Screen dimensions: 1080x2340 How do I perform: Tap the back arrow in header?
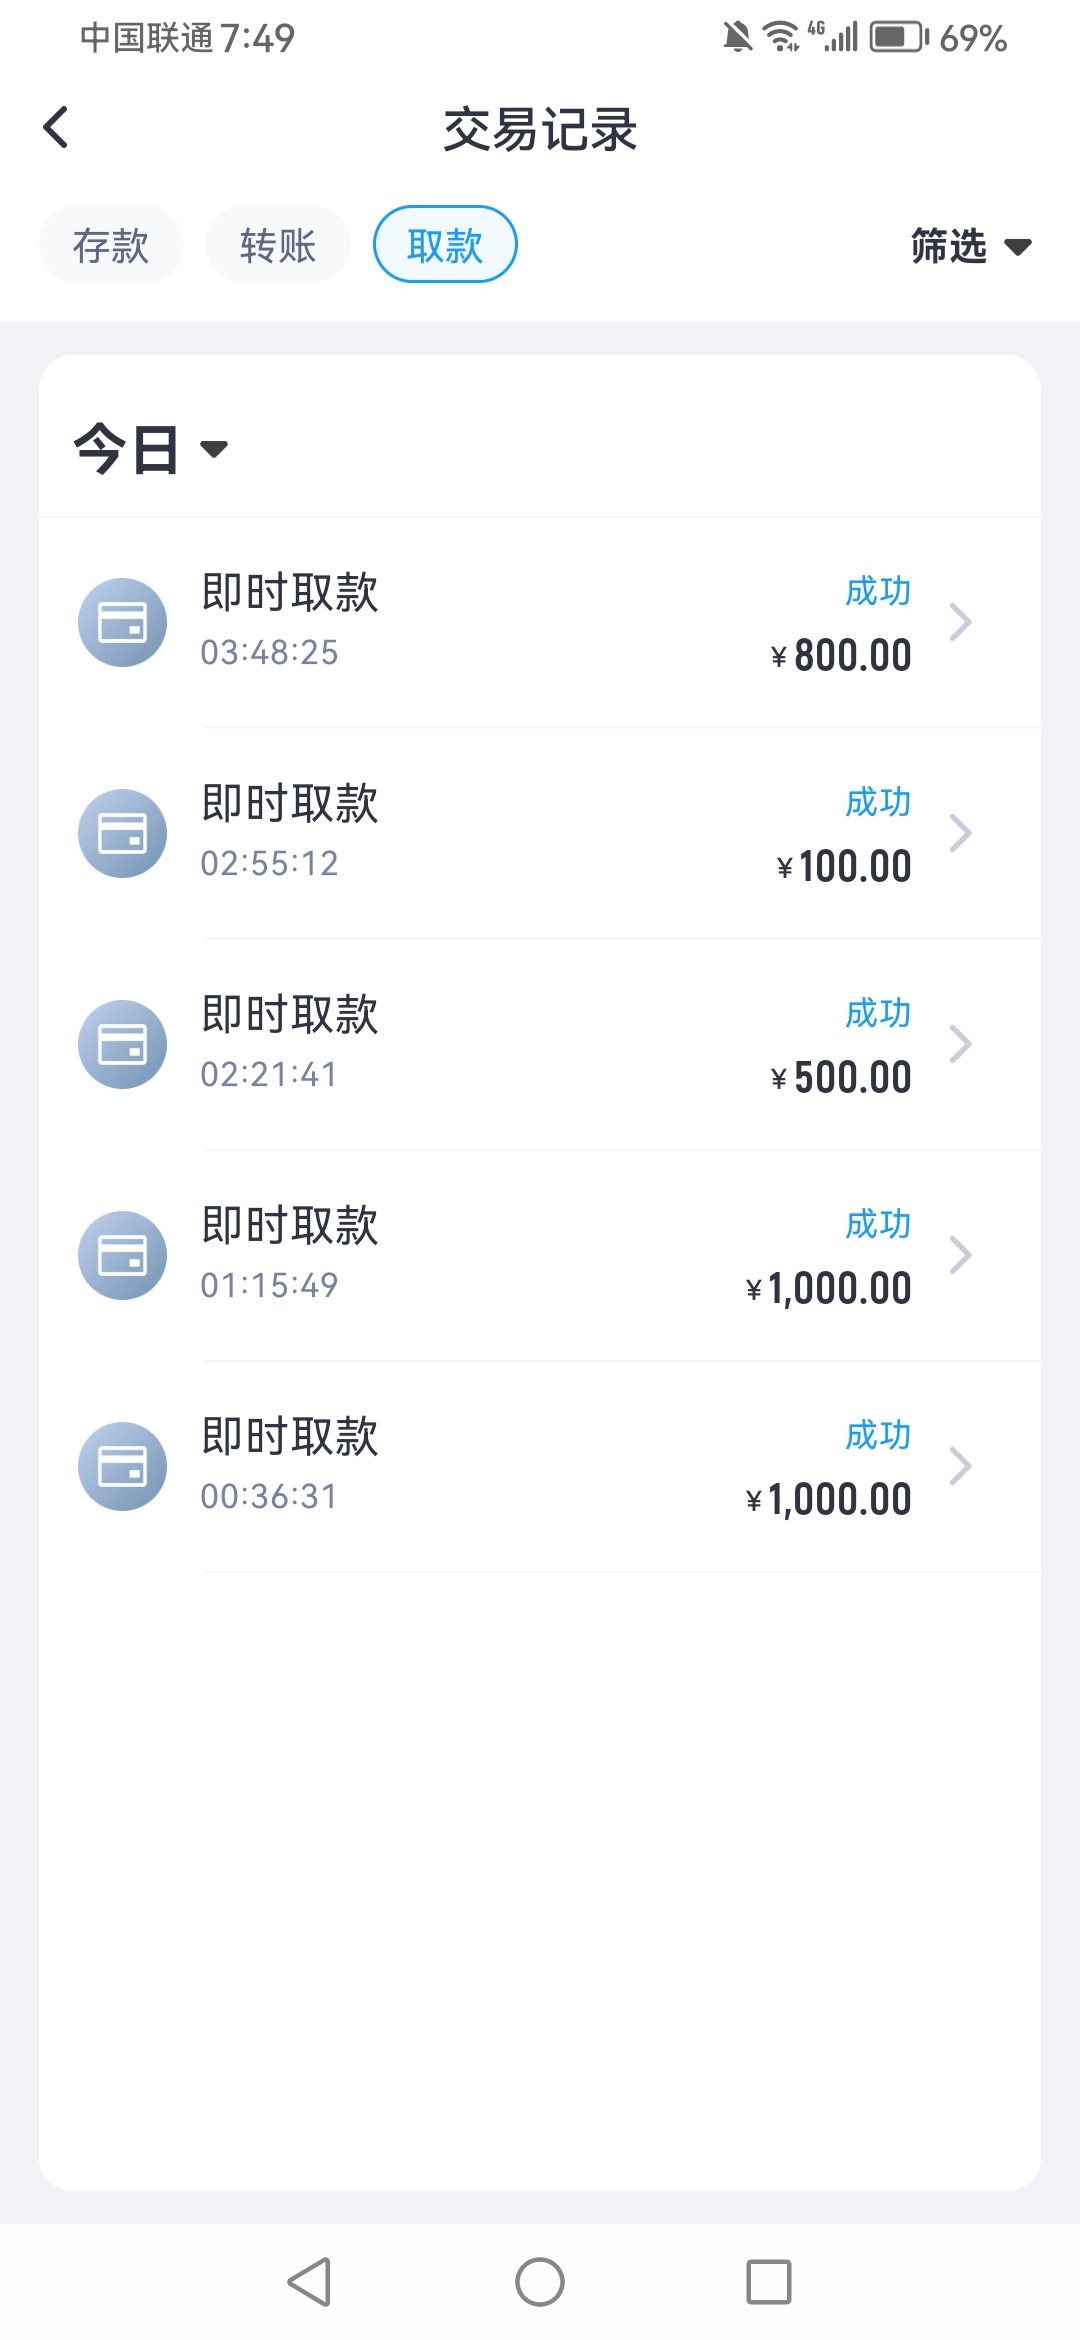[56, 128]
